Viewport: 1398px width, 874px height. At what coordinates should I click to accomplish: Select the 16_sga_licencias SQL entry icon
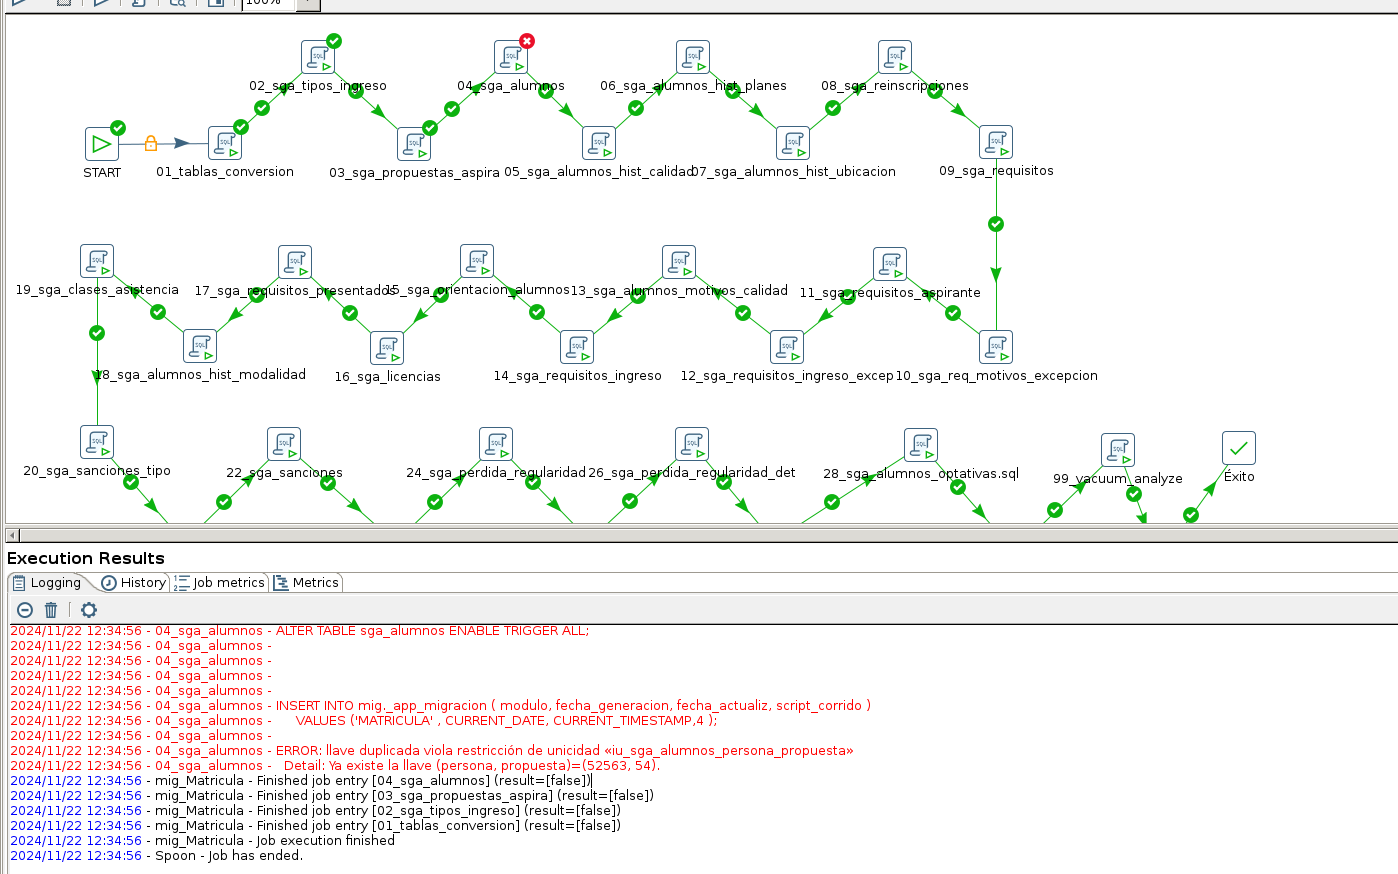click(x=387, y=348)
